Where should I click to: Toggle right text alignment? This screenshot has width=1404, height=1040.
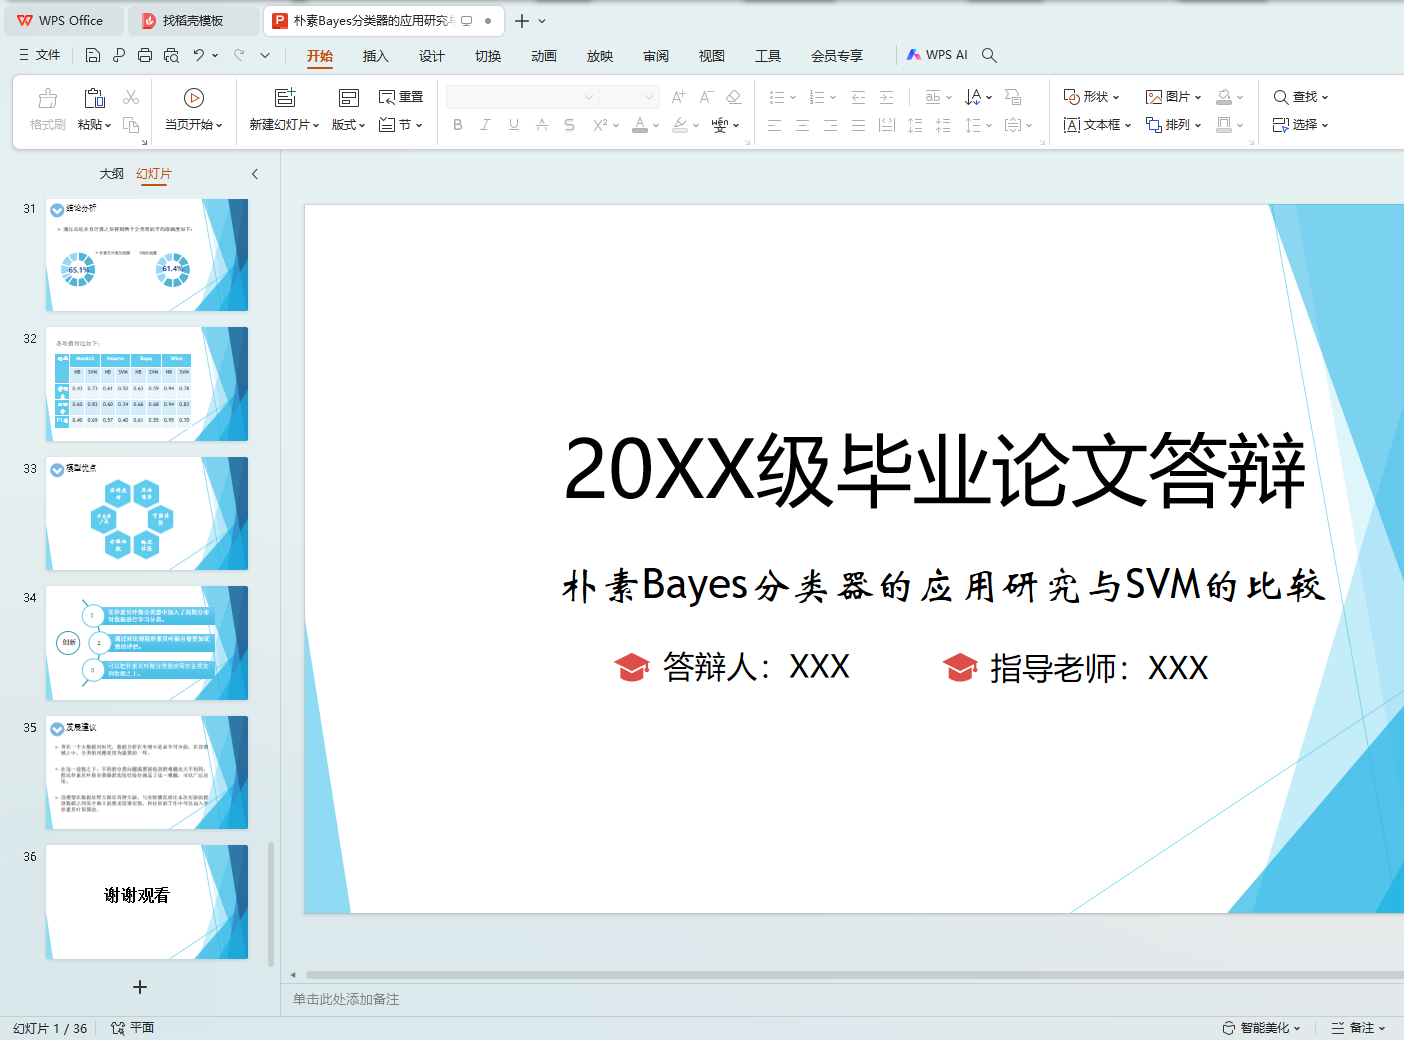point(830,125)
